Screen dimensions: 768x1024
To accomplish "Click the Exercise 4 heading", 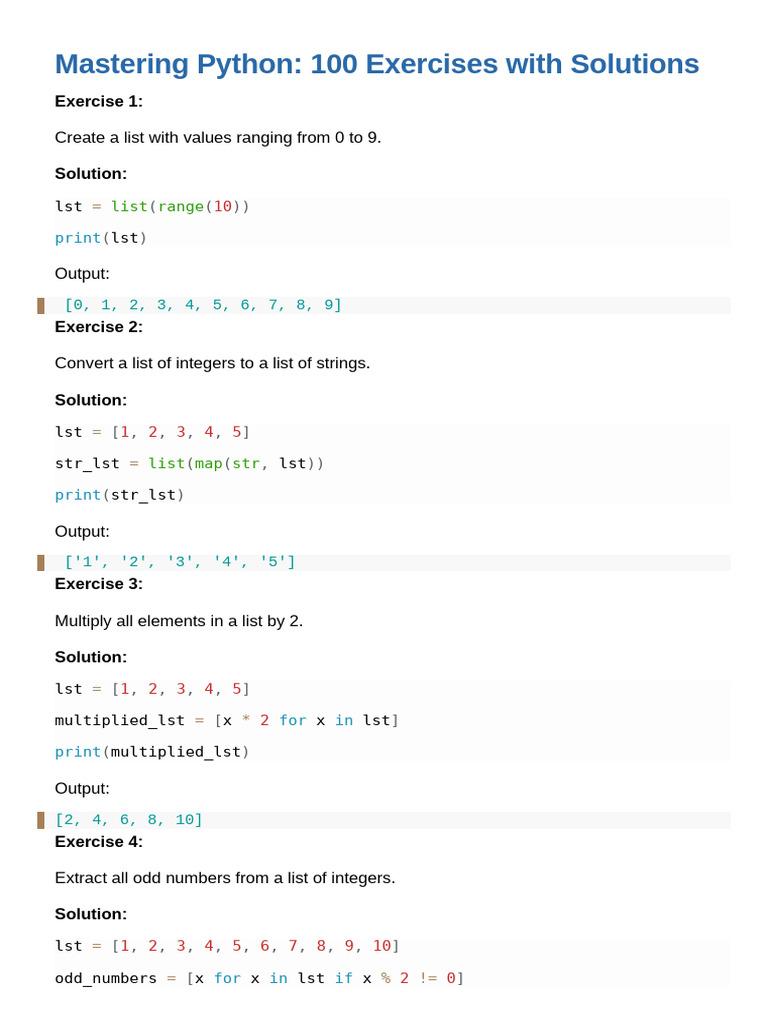I will [99, 842].
